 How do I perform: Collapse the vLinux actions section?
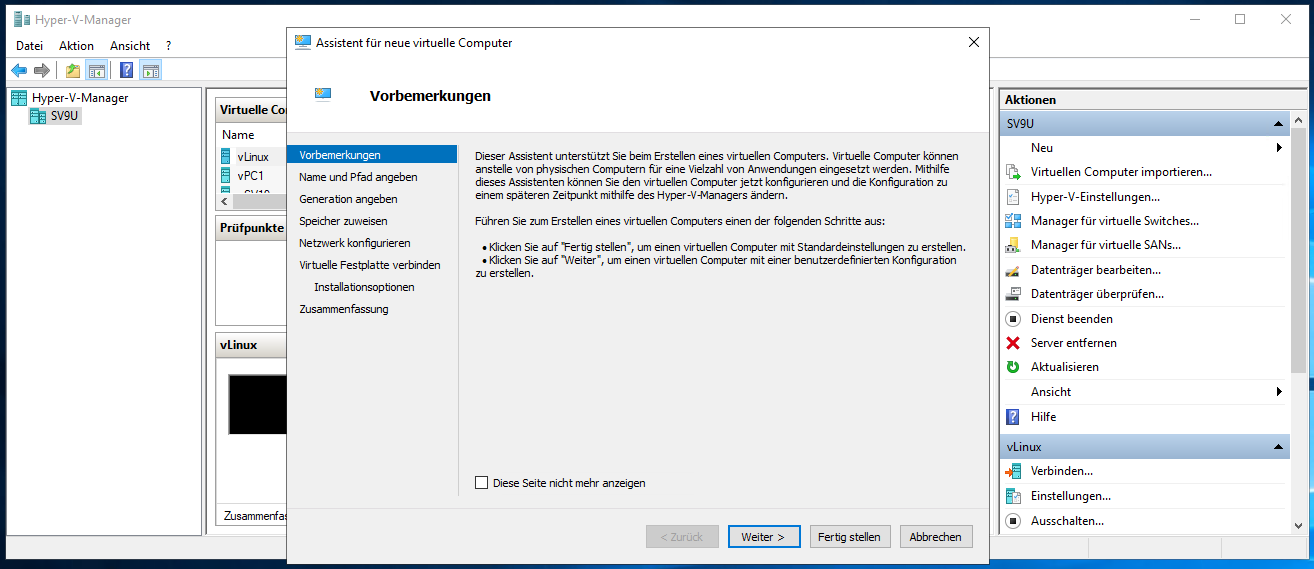click(x=1278, y=447)
